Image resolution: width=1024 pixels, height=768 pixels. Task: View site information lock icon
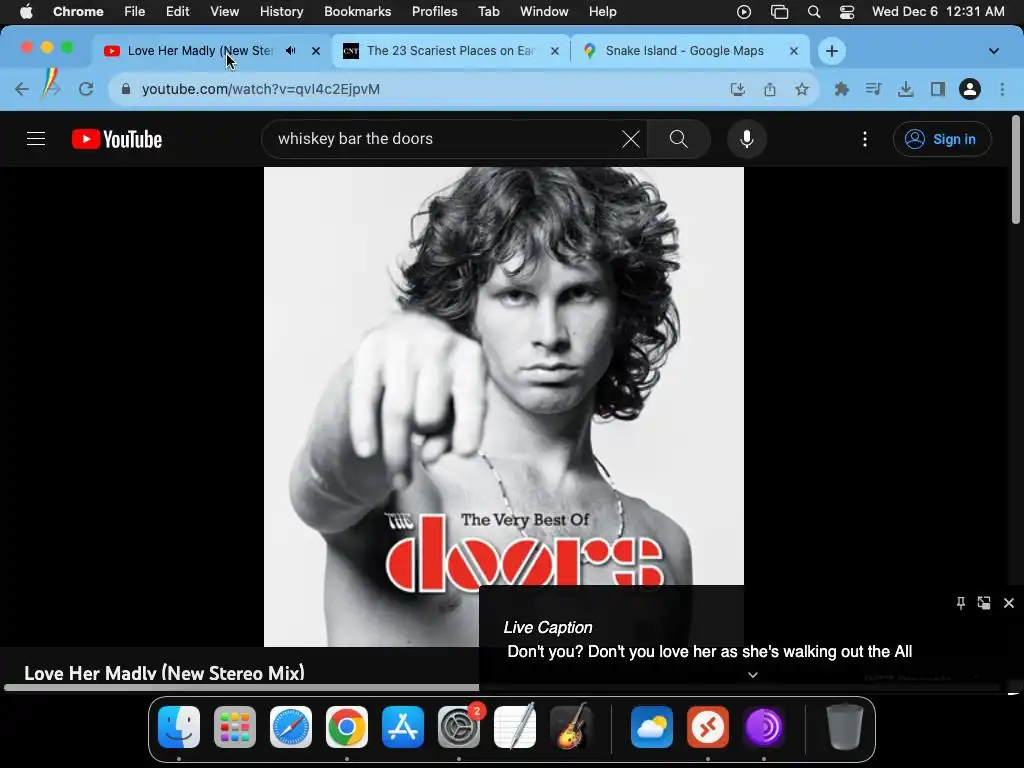126,89
